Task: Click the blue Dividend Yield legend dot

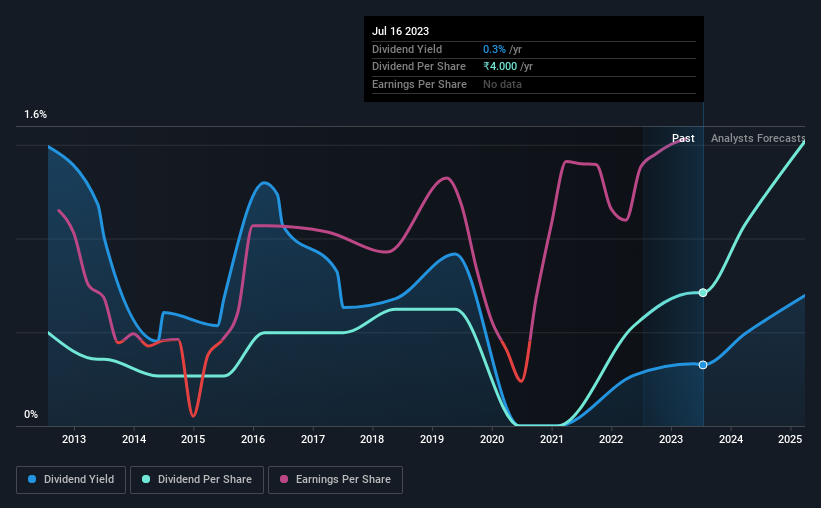Action: (32, 479)
